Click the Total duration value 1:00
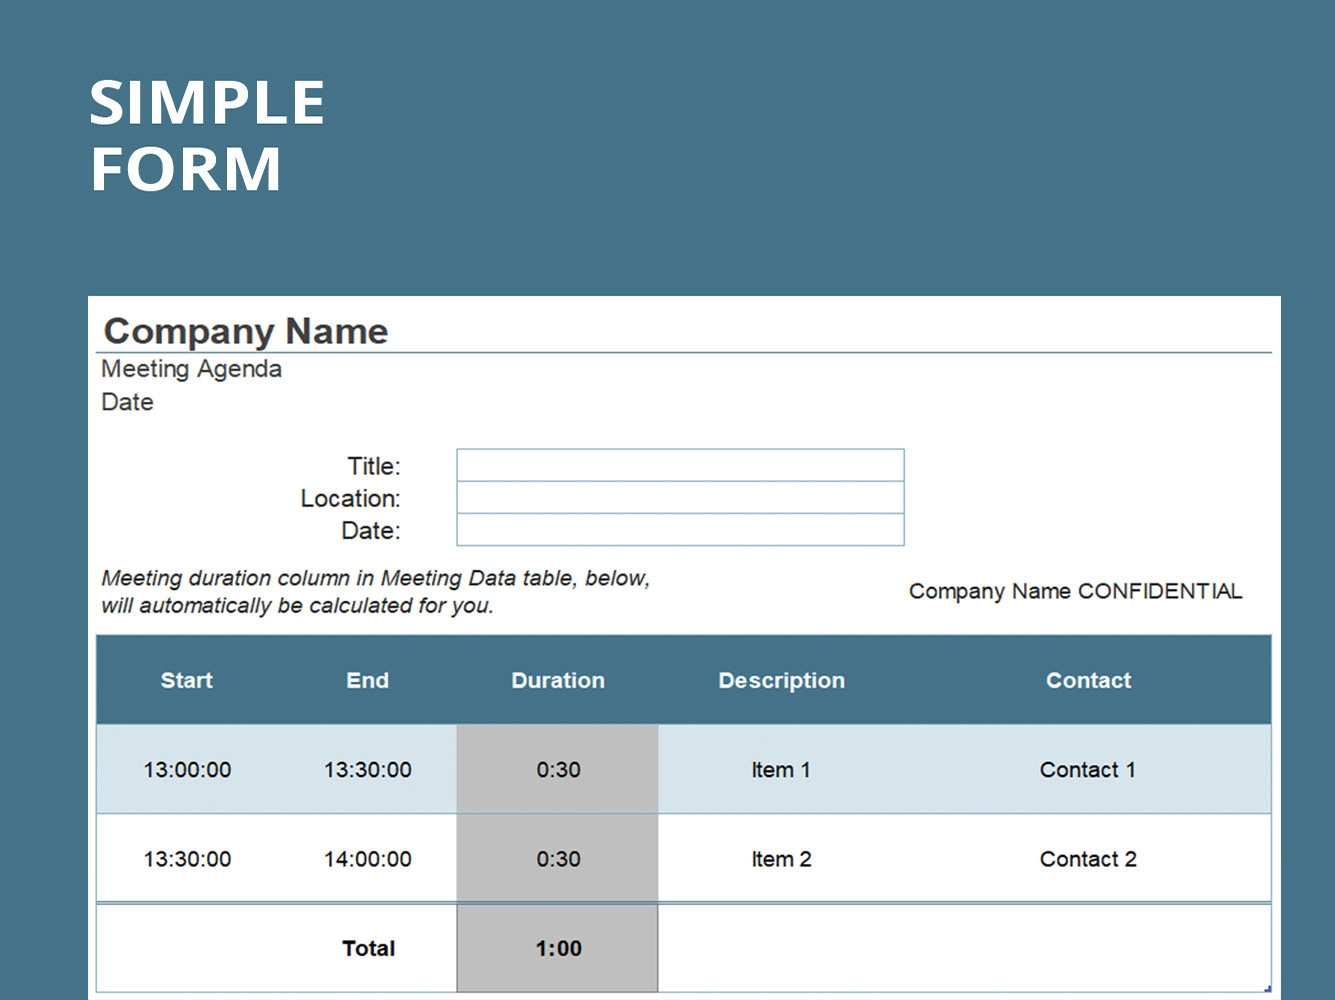This screenshot has height=1000, width=1335. click(x=557, y=947)
